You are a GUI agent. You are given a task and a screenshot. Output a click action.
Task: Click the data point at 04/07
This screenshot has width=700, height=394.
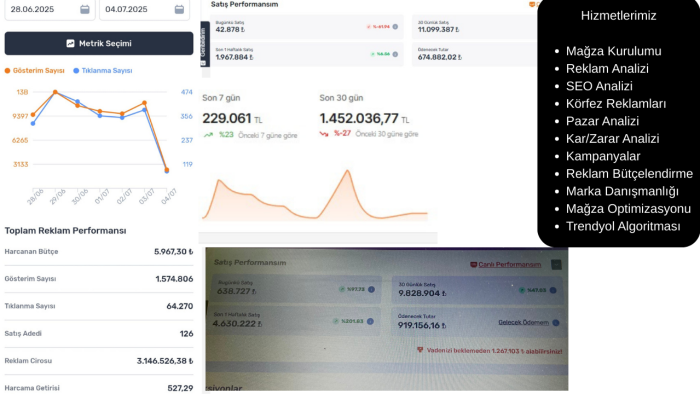click(x=167, y=170)
